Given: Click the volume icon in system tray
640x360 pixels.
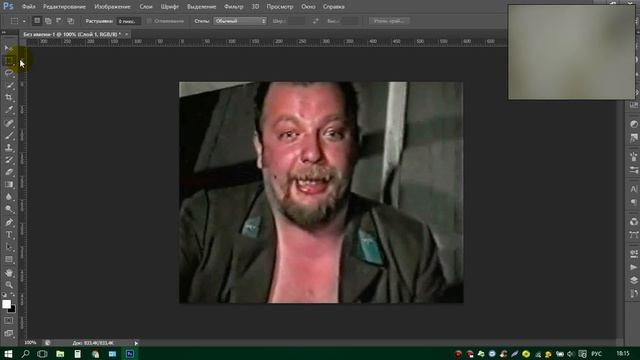Looking at the screenshot, I should tap(571, 354).
